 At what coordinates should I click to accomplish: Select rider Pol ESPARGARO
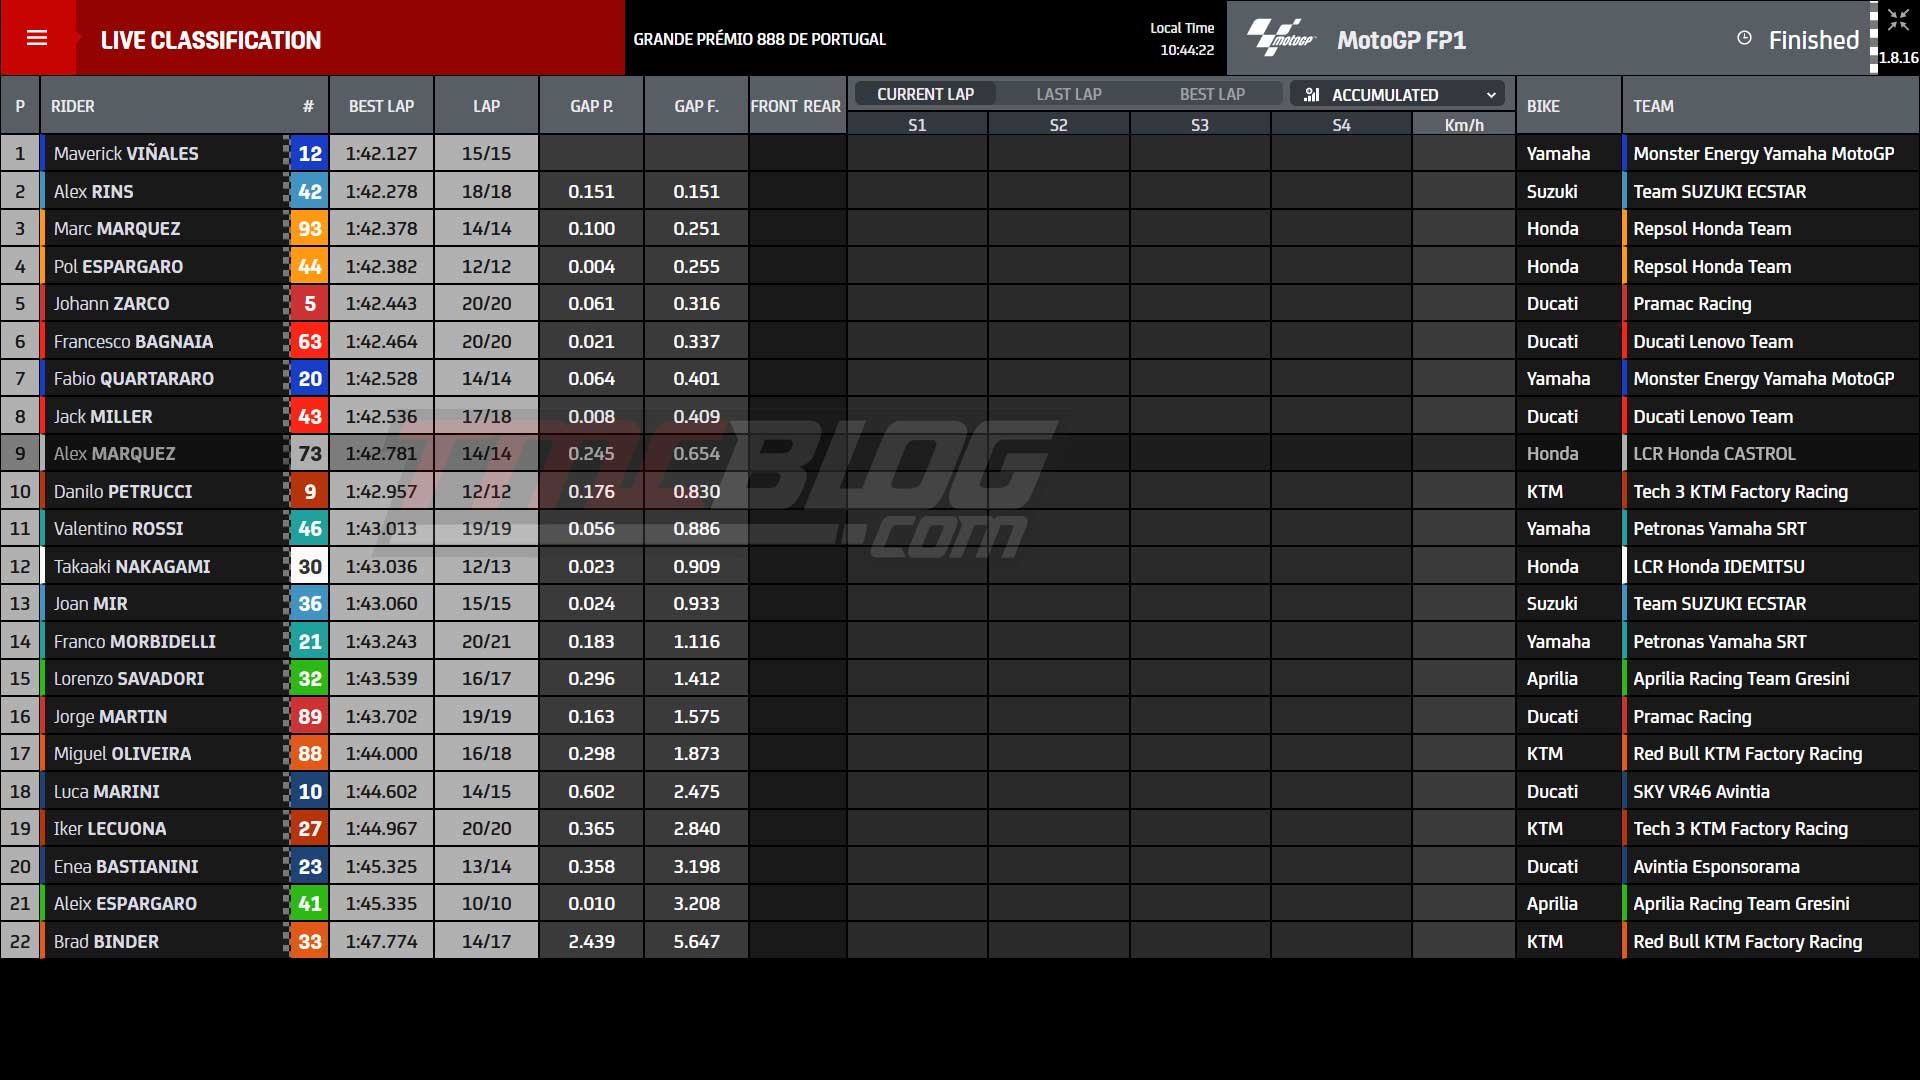pos(118,266)
